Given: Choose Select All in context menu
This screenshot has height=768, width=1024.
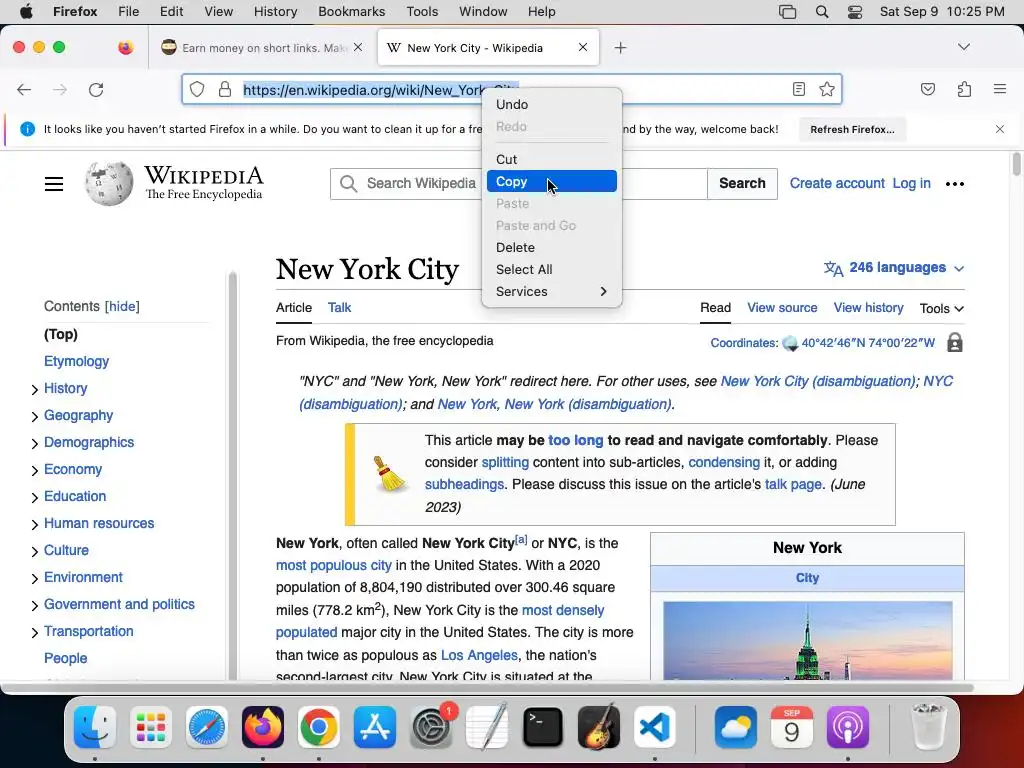Looking at the screenshot, I should (x=552, y=269).
